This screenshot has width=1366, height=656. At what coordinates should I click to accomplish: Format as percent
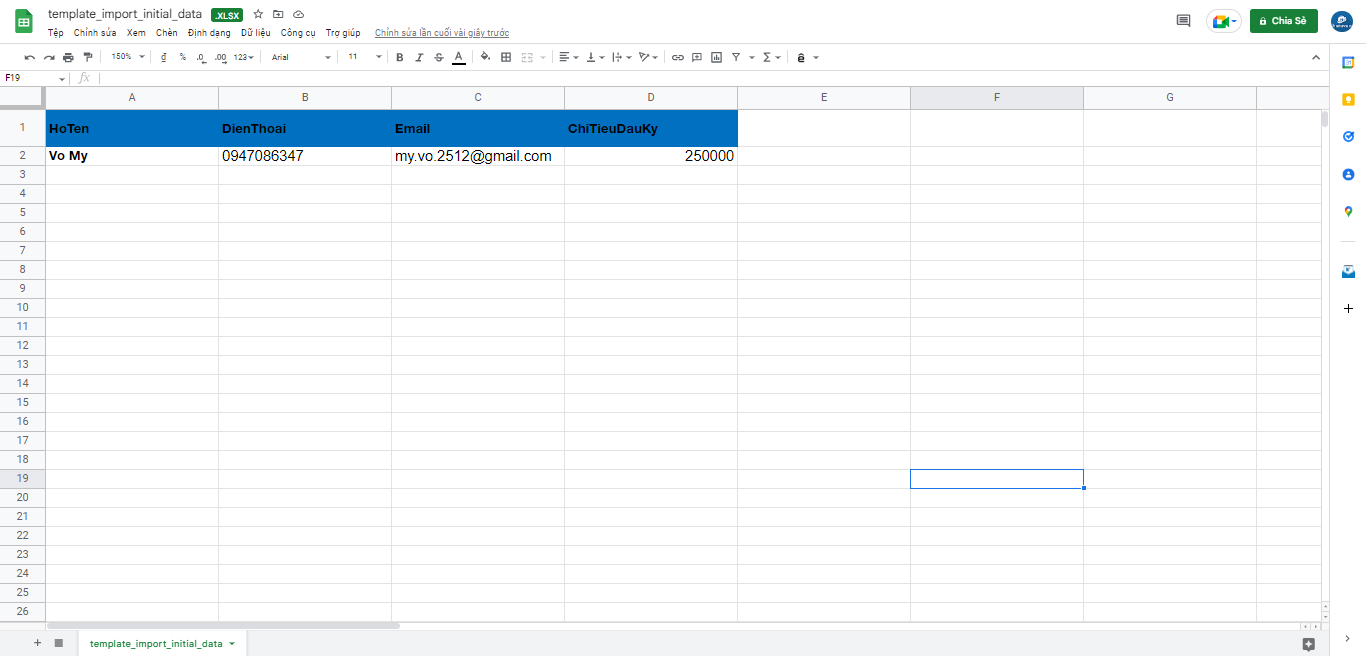click(182, 57)
